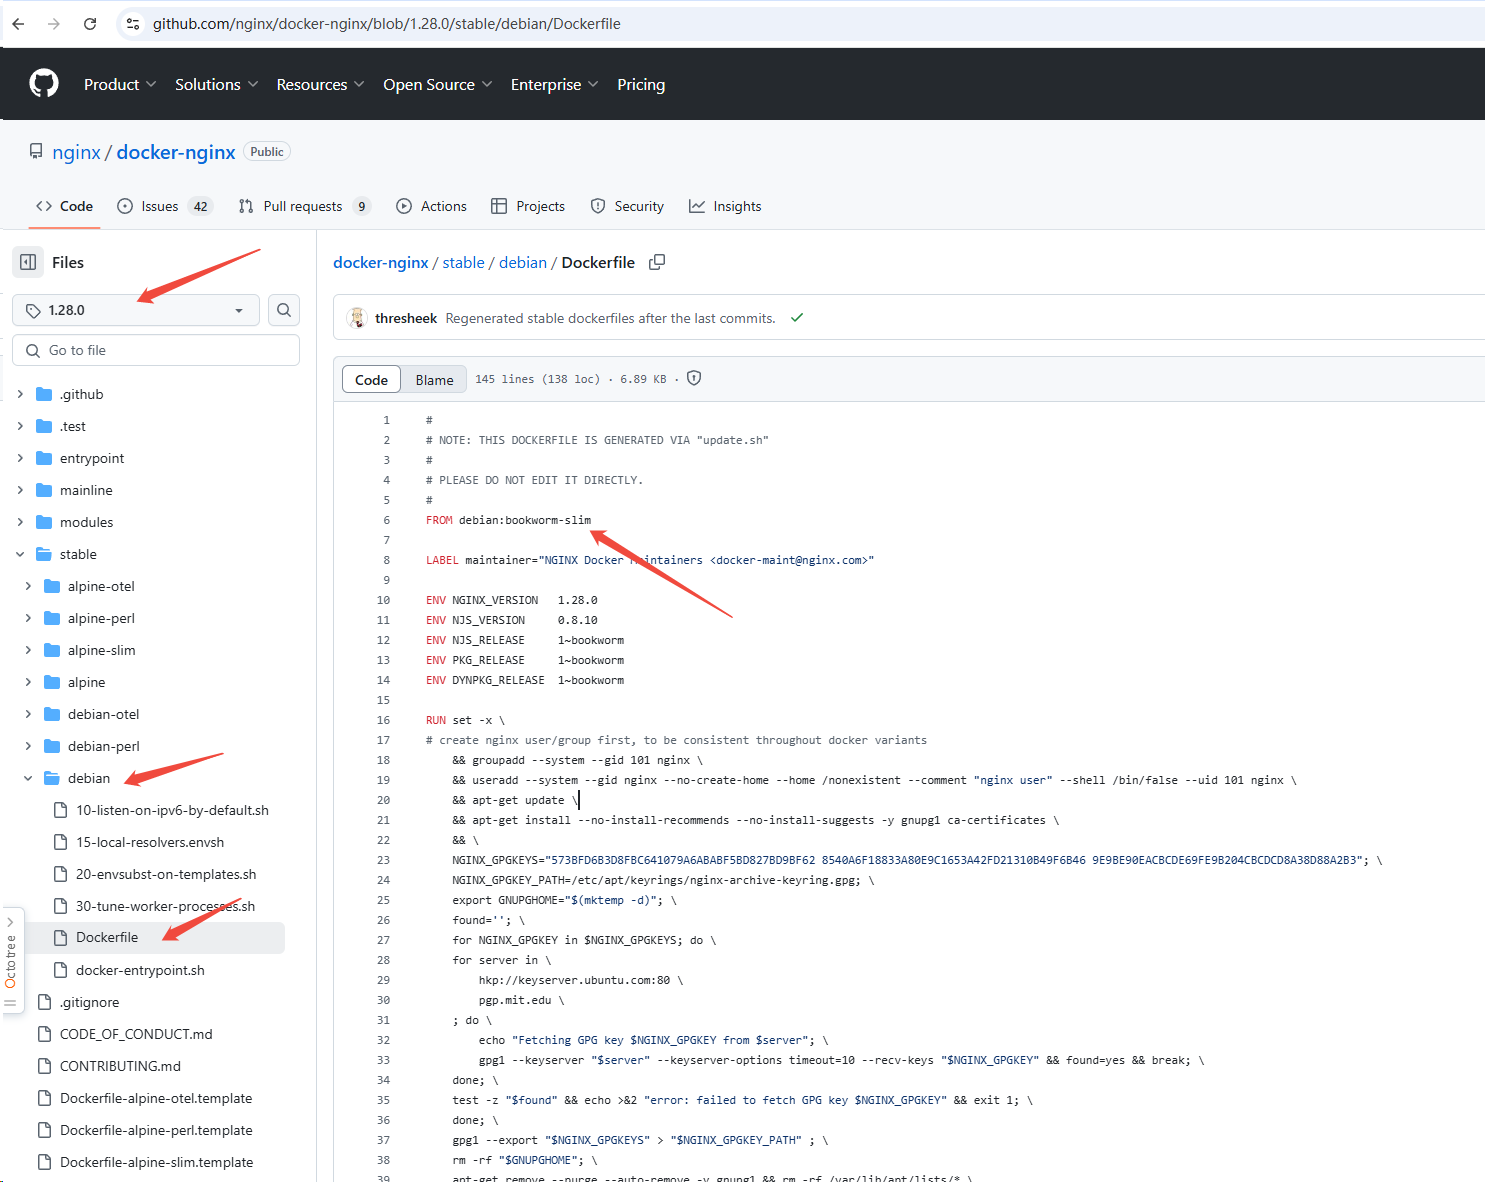Click stable in the breadcrumb

[x=464, y=262]
